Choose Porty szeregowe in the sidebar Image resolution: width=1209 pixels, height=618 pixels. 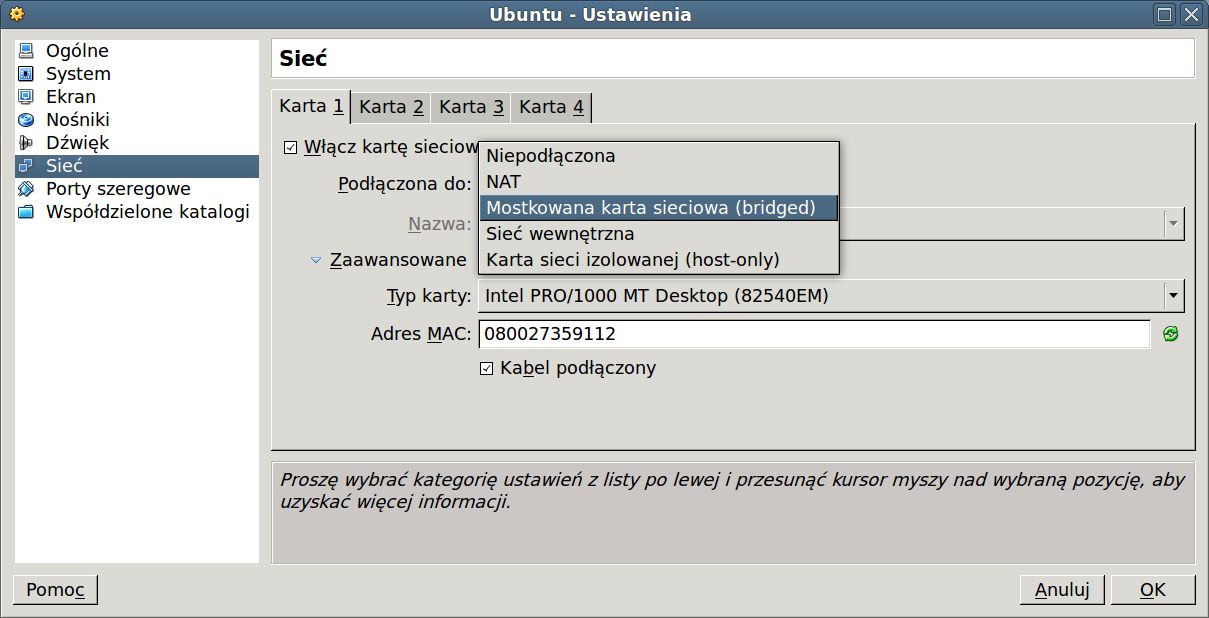click(137, 189)
